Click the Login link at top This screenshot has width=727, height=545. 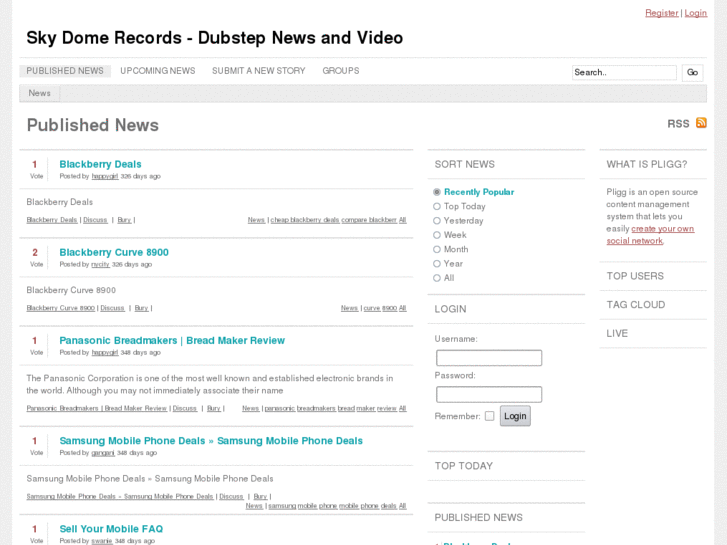click(695, 13)
